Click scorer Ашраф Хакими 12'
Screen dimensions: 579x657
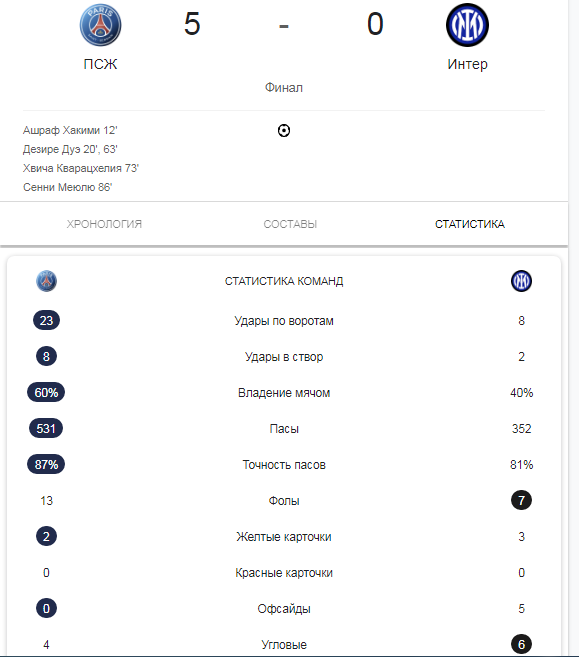pos(70,130)
